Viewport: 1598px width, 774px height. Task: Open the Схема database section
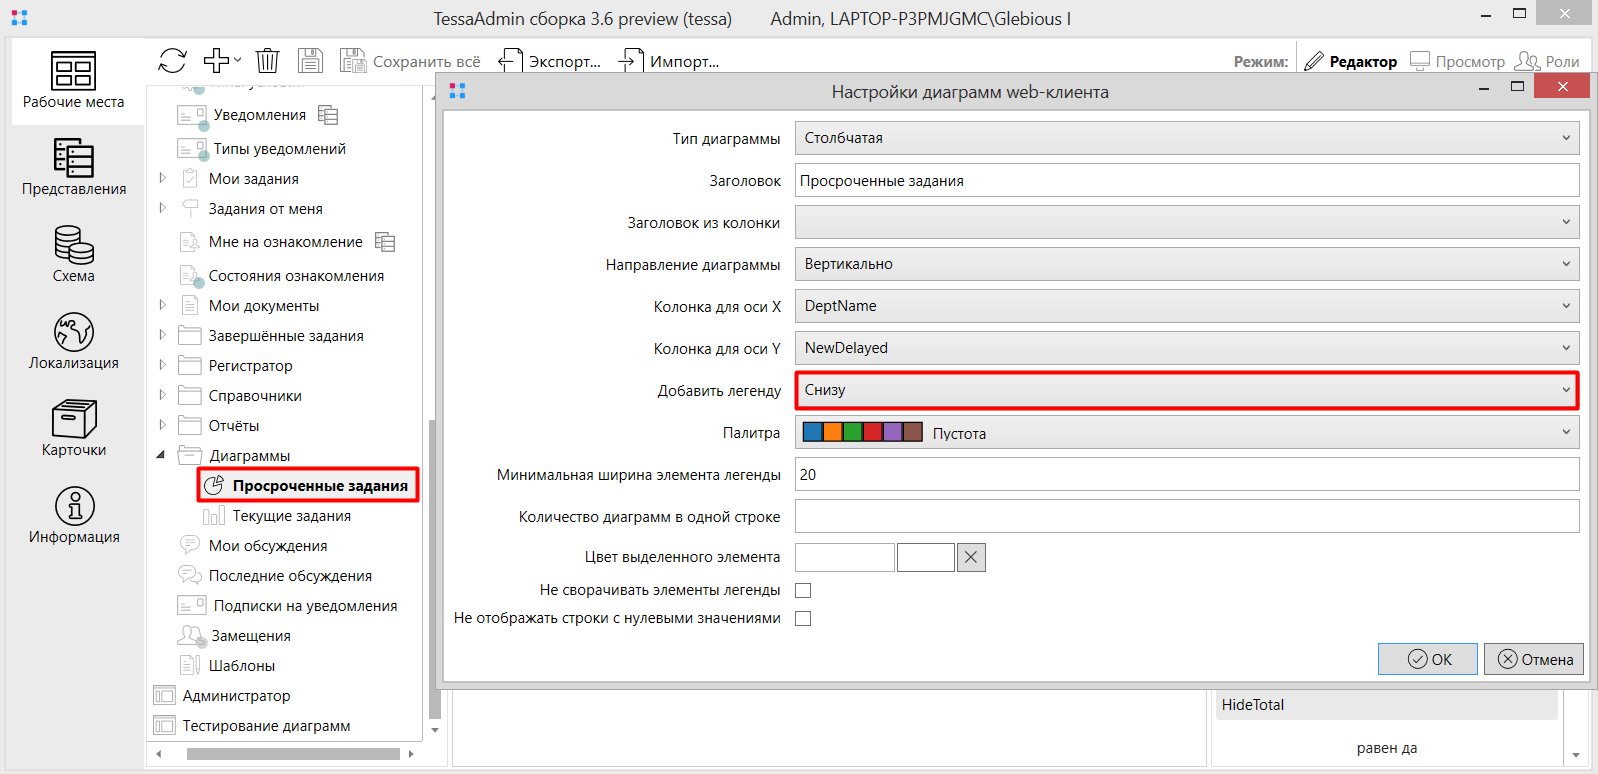click(x=73, y=254)
